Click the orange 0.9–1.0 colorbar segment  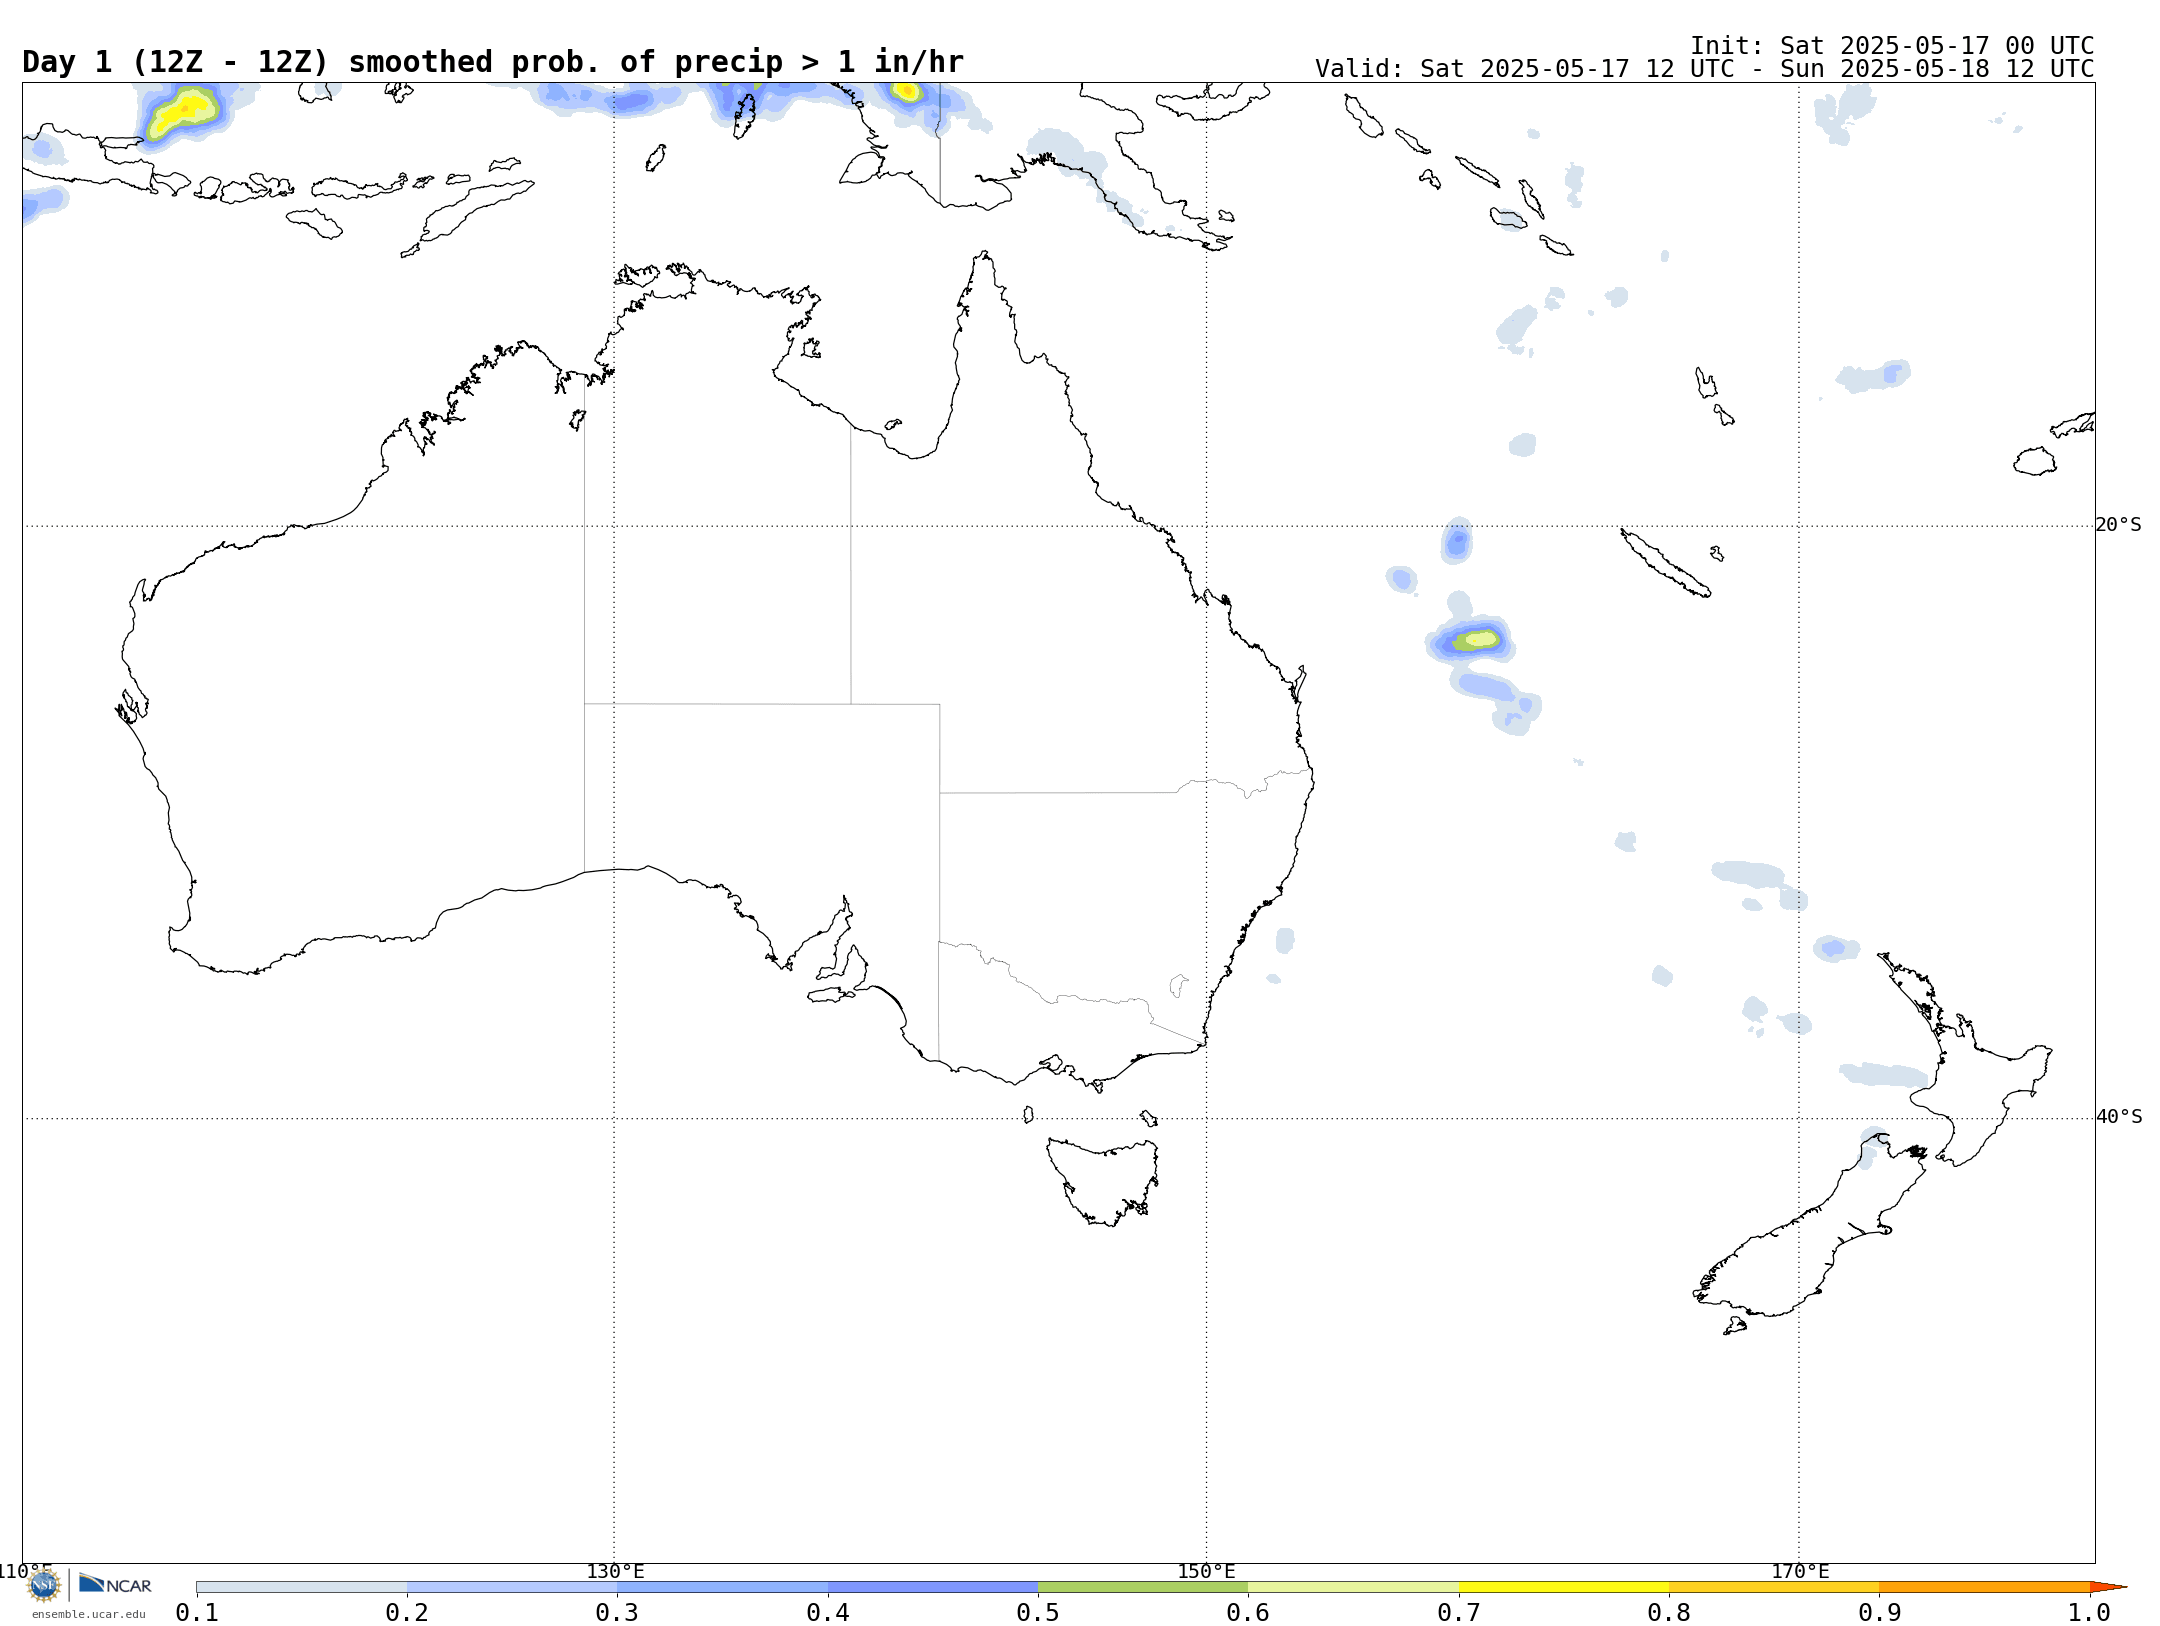tap(1985, 1587)
